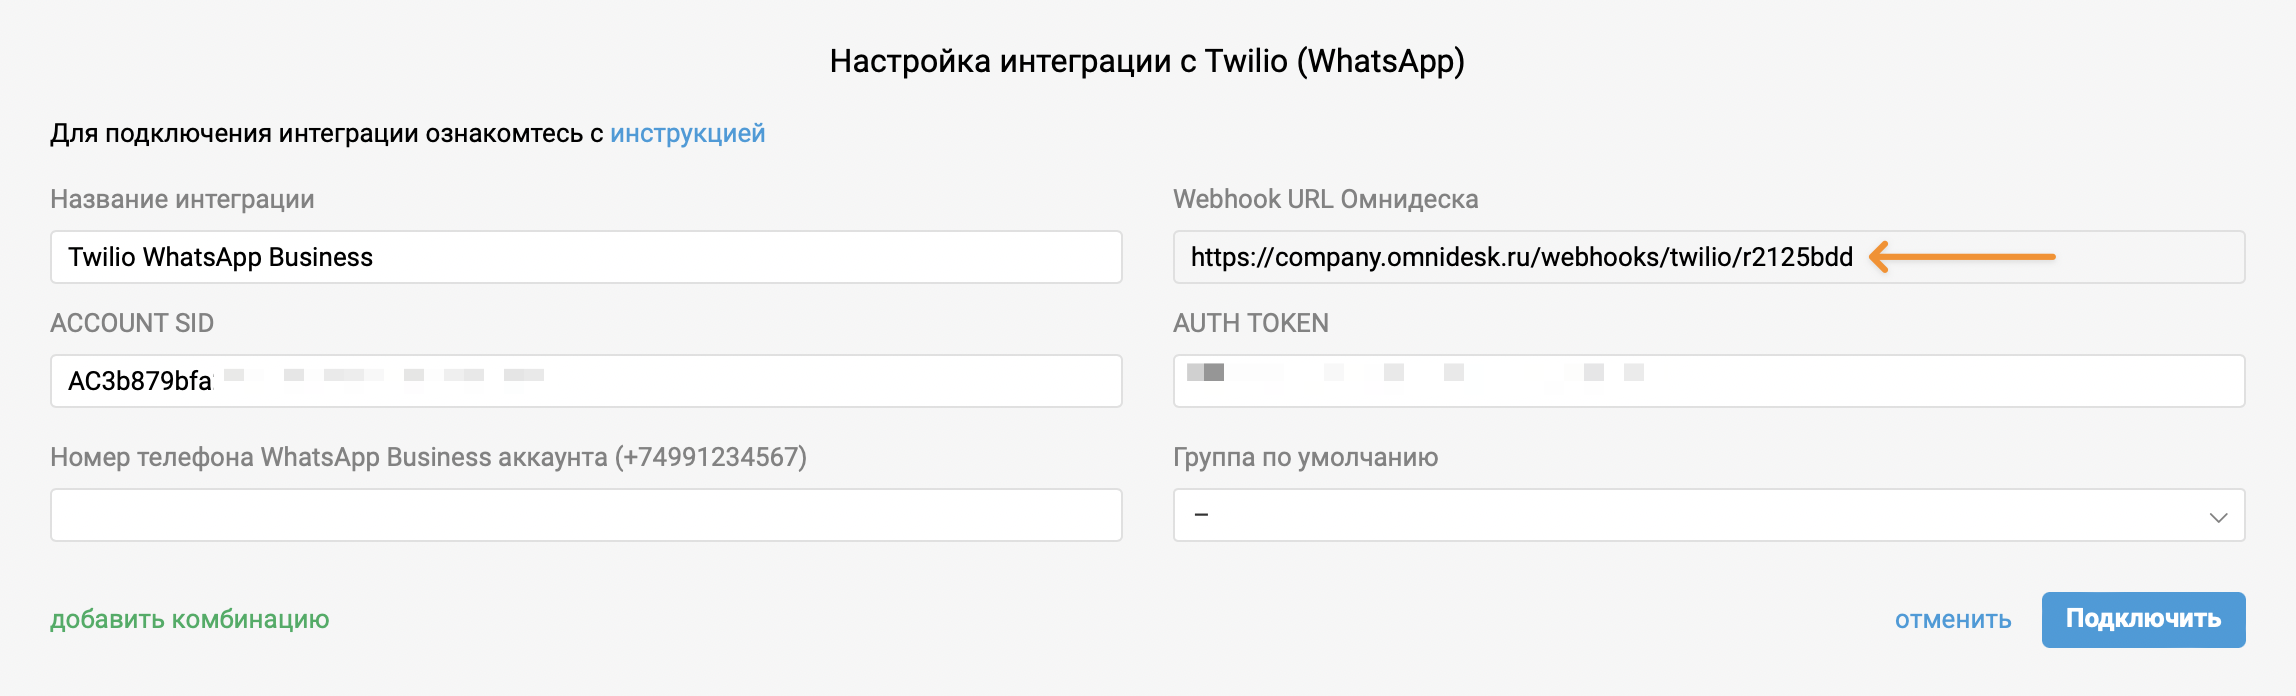Click into the AUTH TOKEN input field
The height and width of the screenshot is (696, 2296).
(x=1709, y=381)
